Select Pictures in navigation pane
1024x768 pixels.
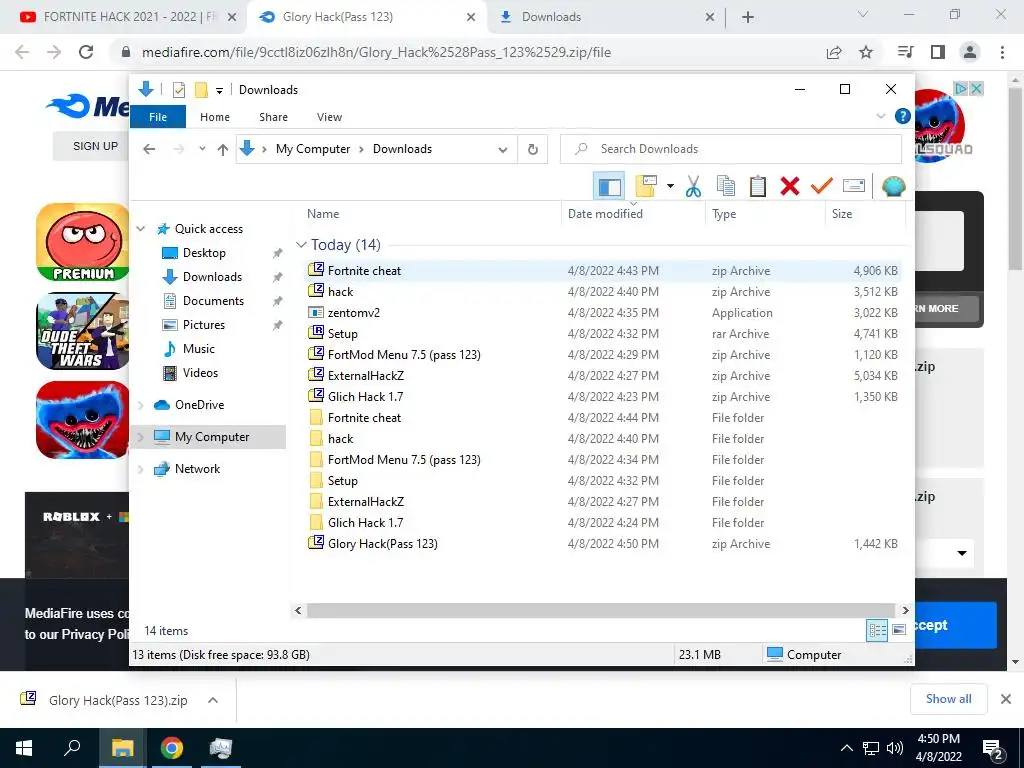click(204, 325)
